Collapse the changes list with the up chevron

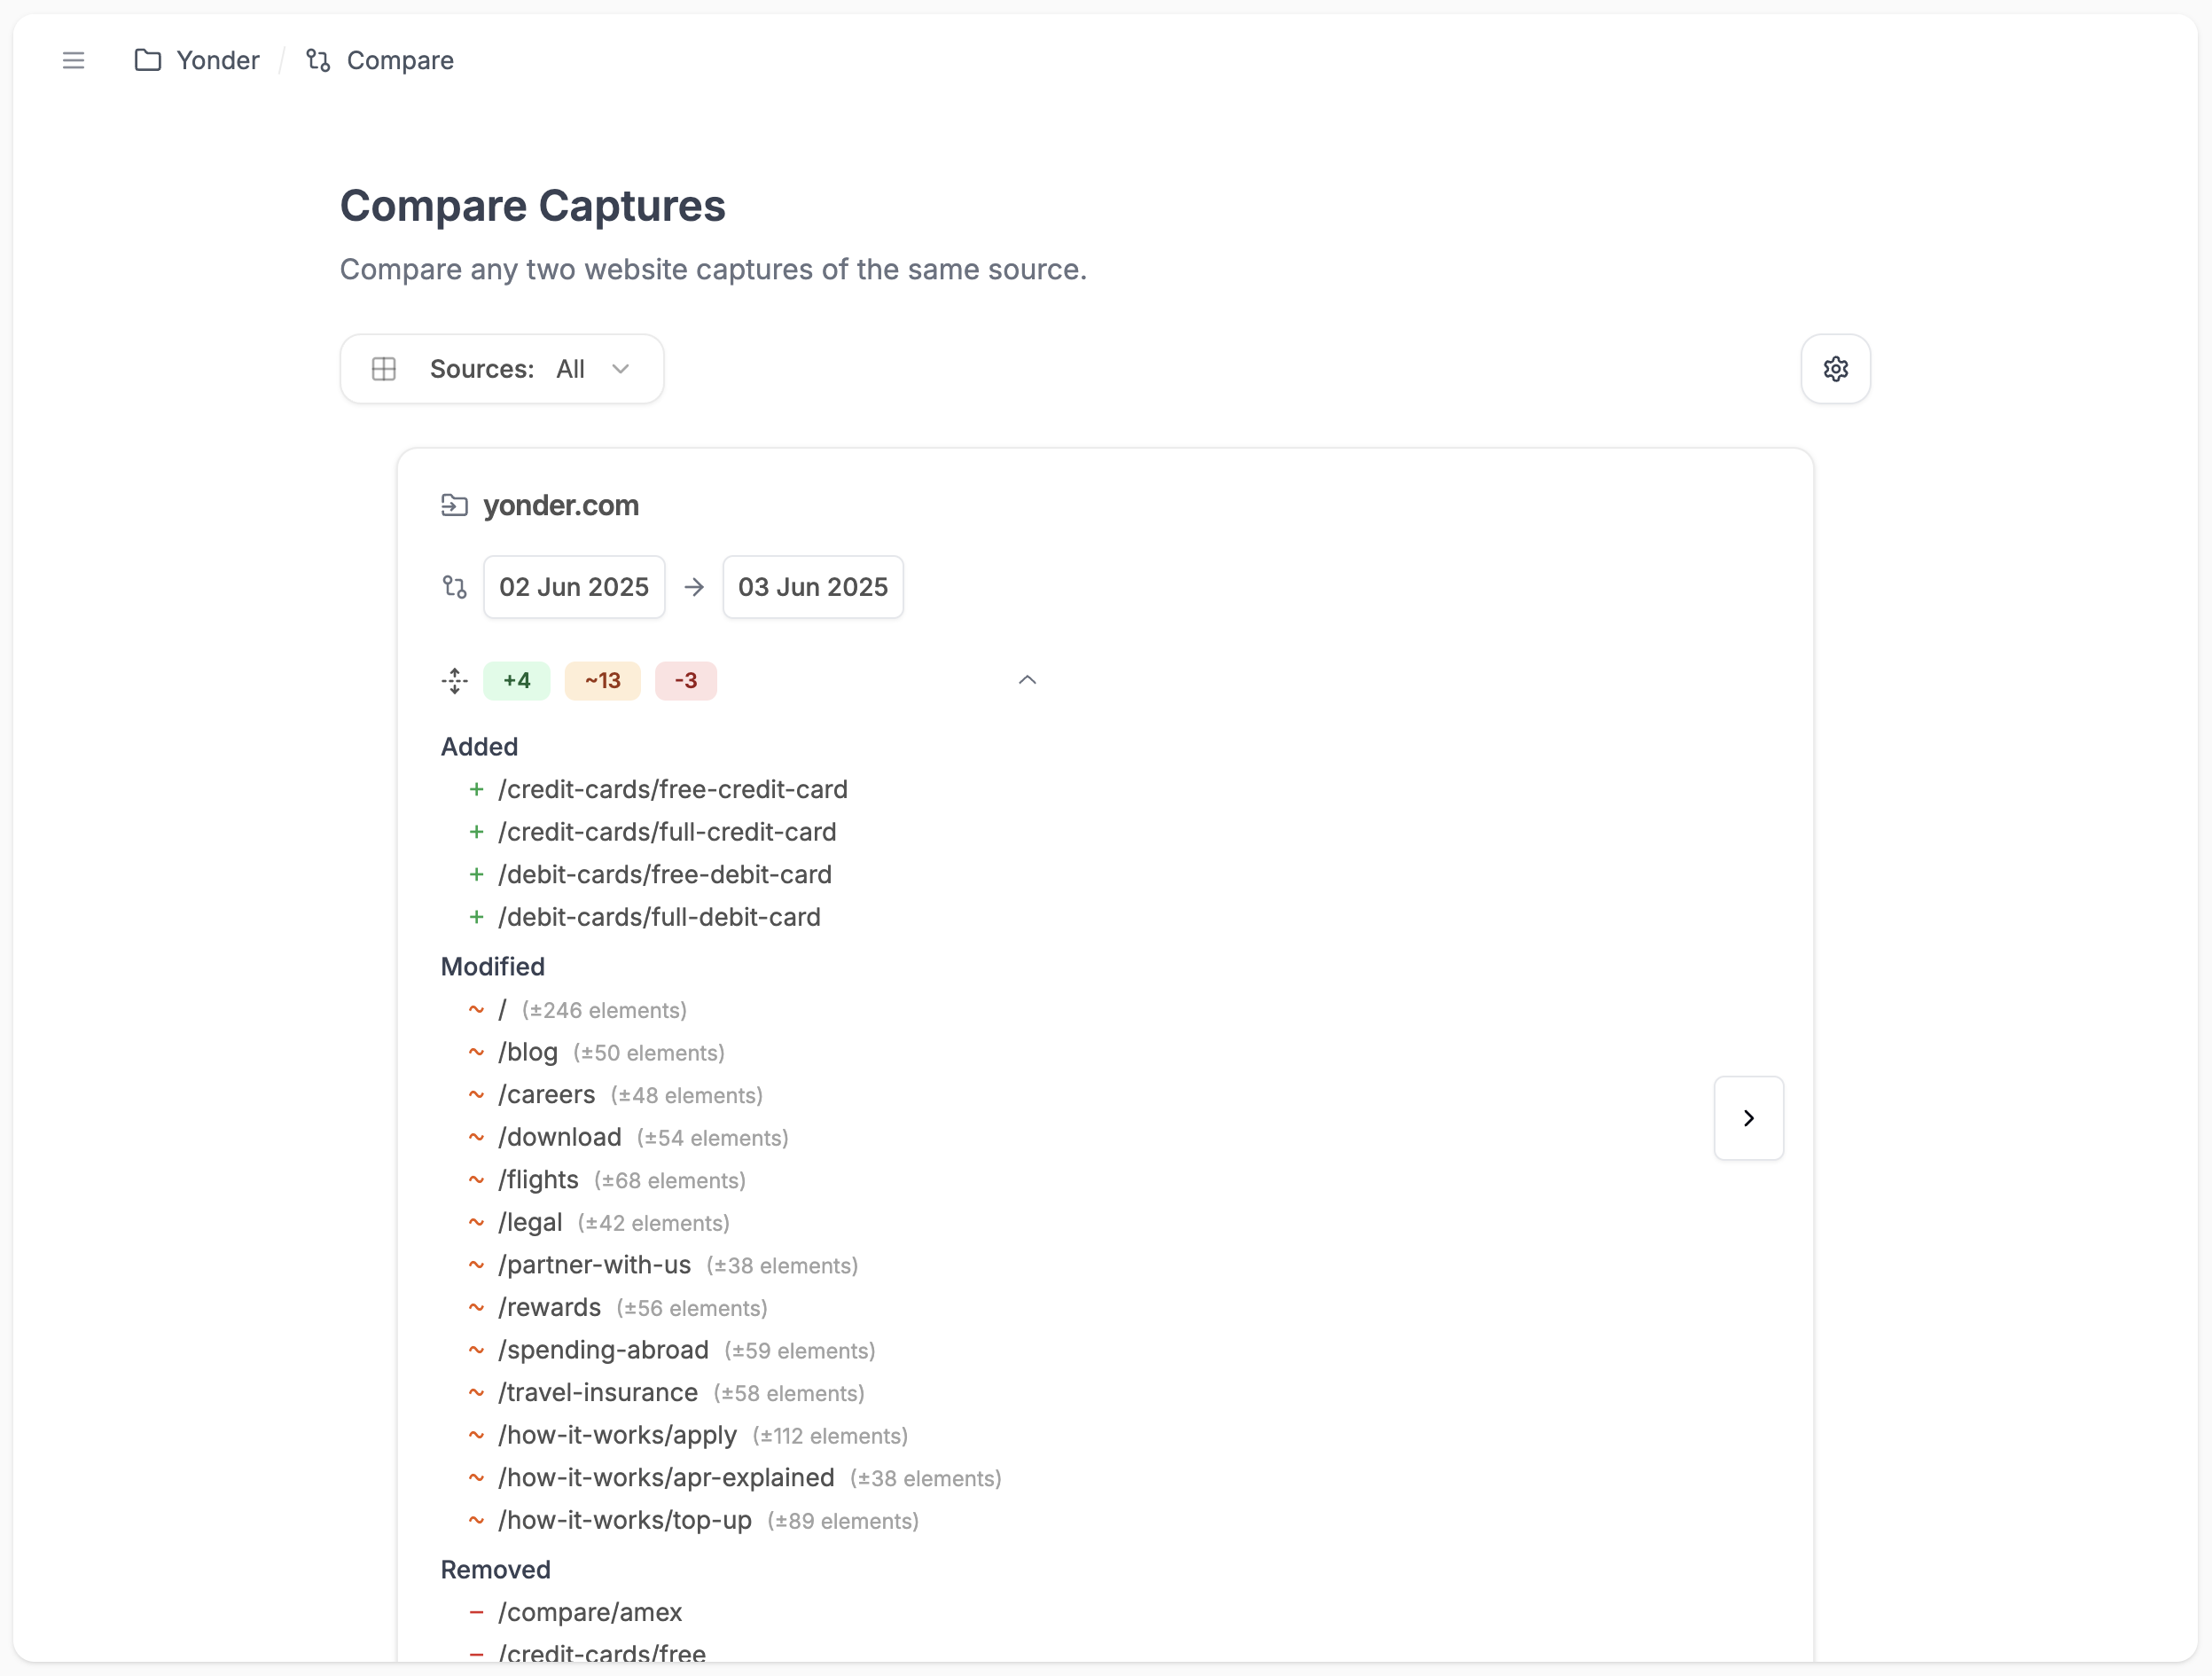tap(1027, 679)
